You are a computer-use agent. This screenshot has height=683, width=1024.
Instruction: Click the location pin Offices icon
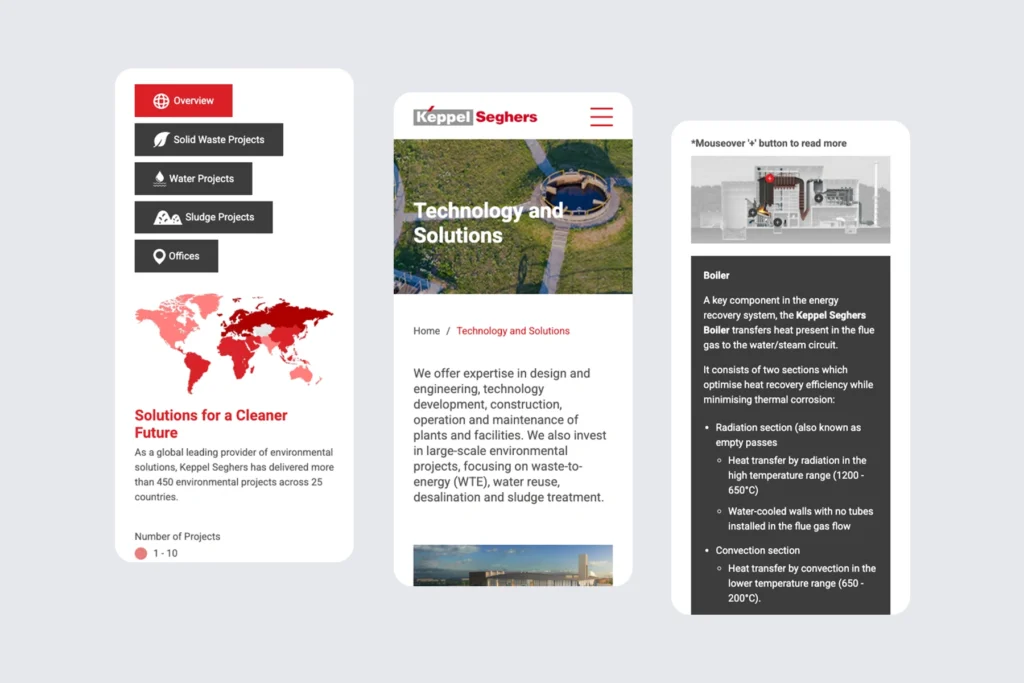159,257
